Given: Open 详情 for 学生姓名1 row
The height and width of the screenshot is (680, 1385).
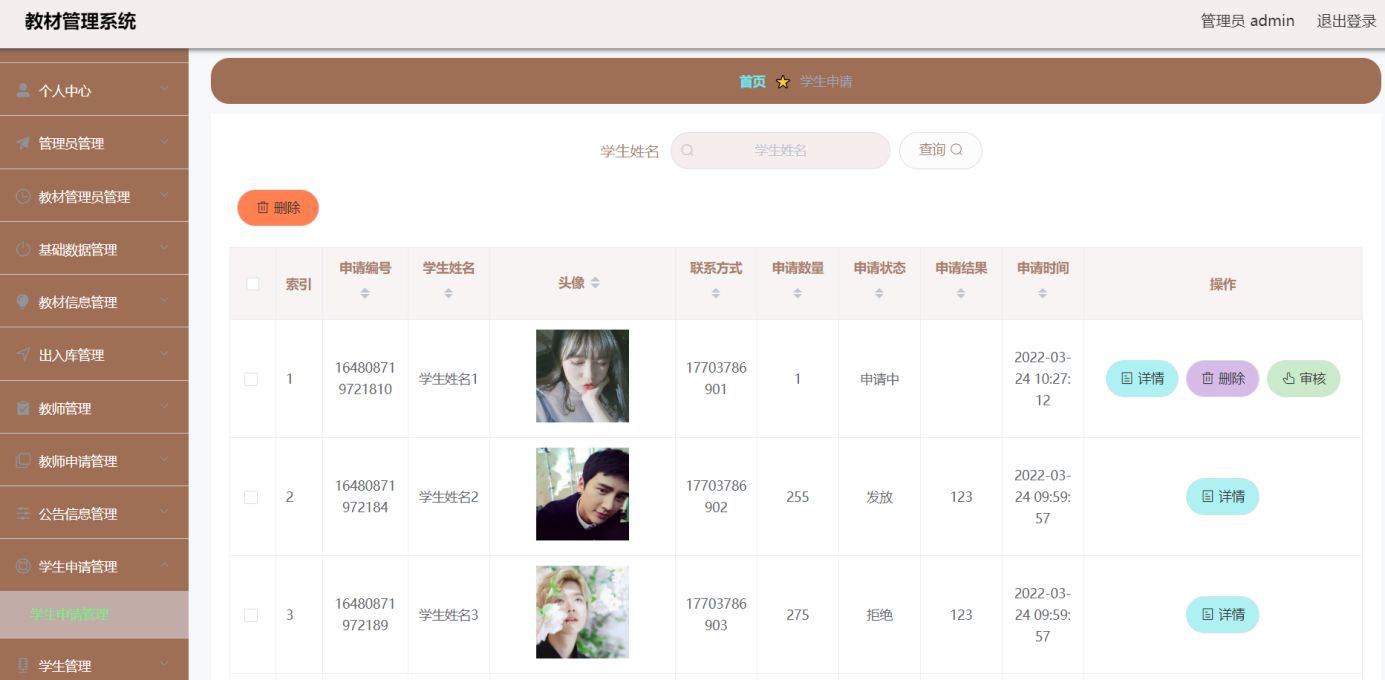Looking at the screenshot, I should 1142,379.
